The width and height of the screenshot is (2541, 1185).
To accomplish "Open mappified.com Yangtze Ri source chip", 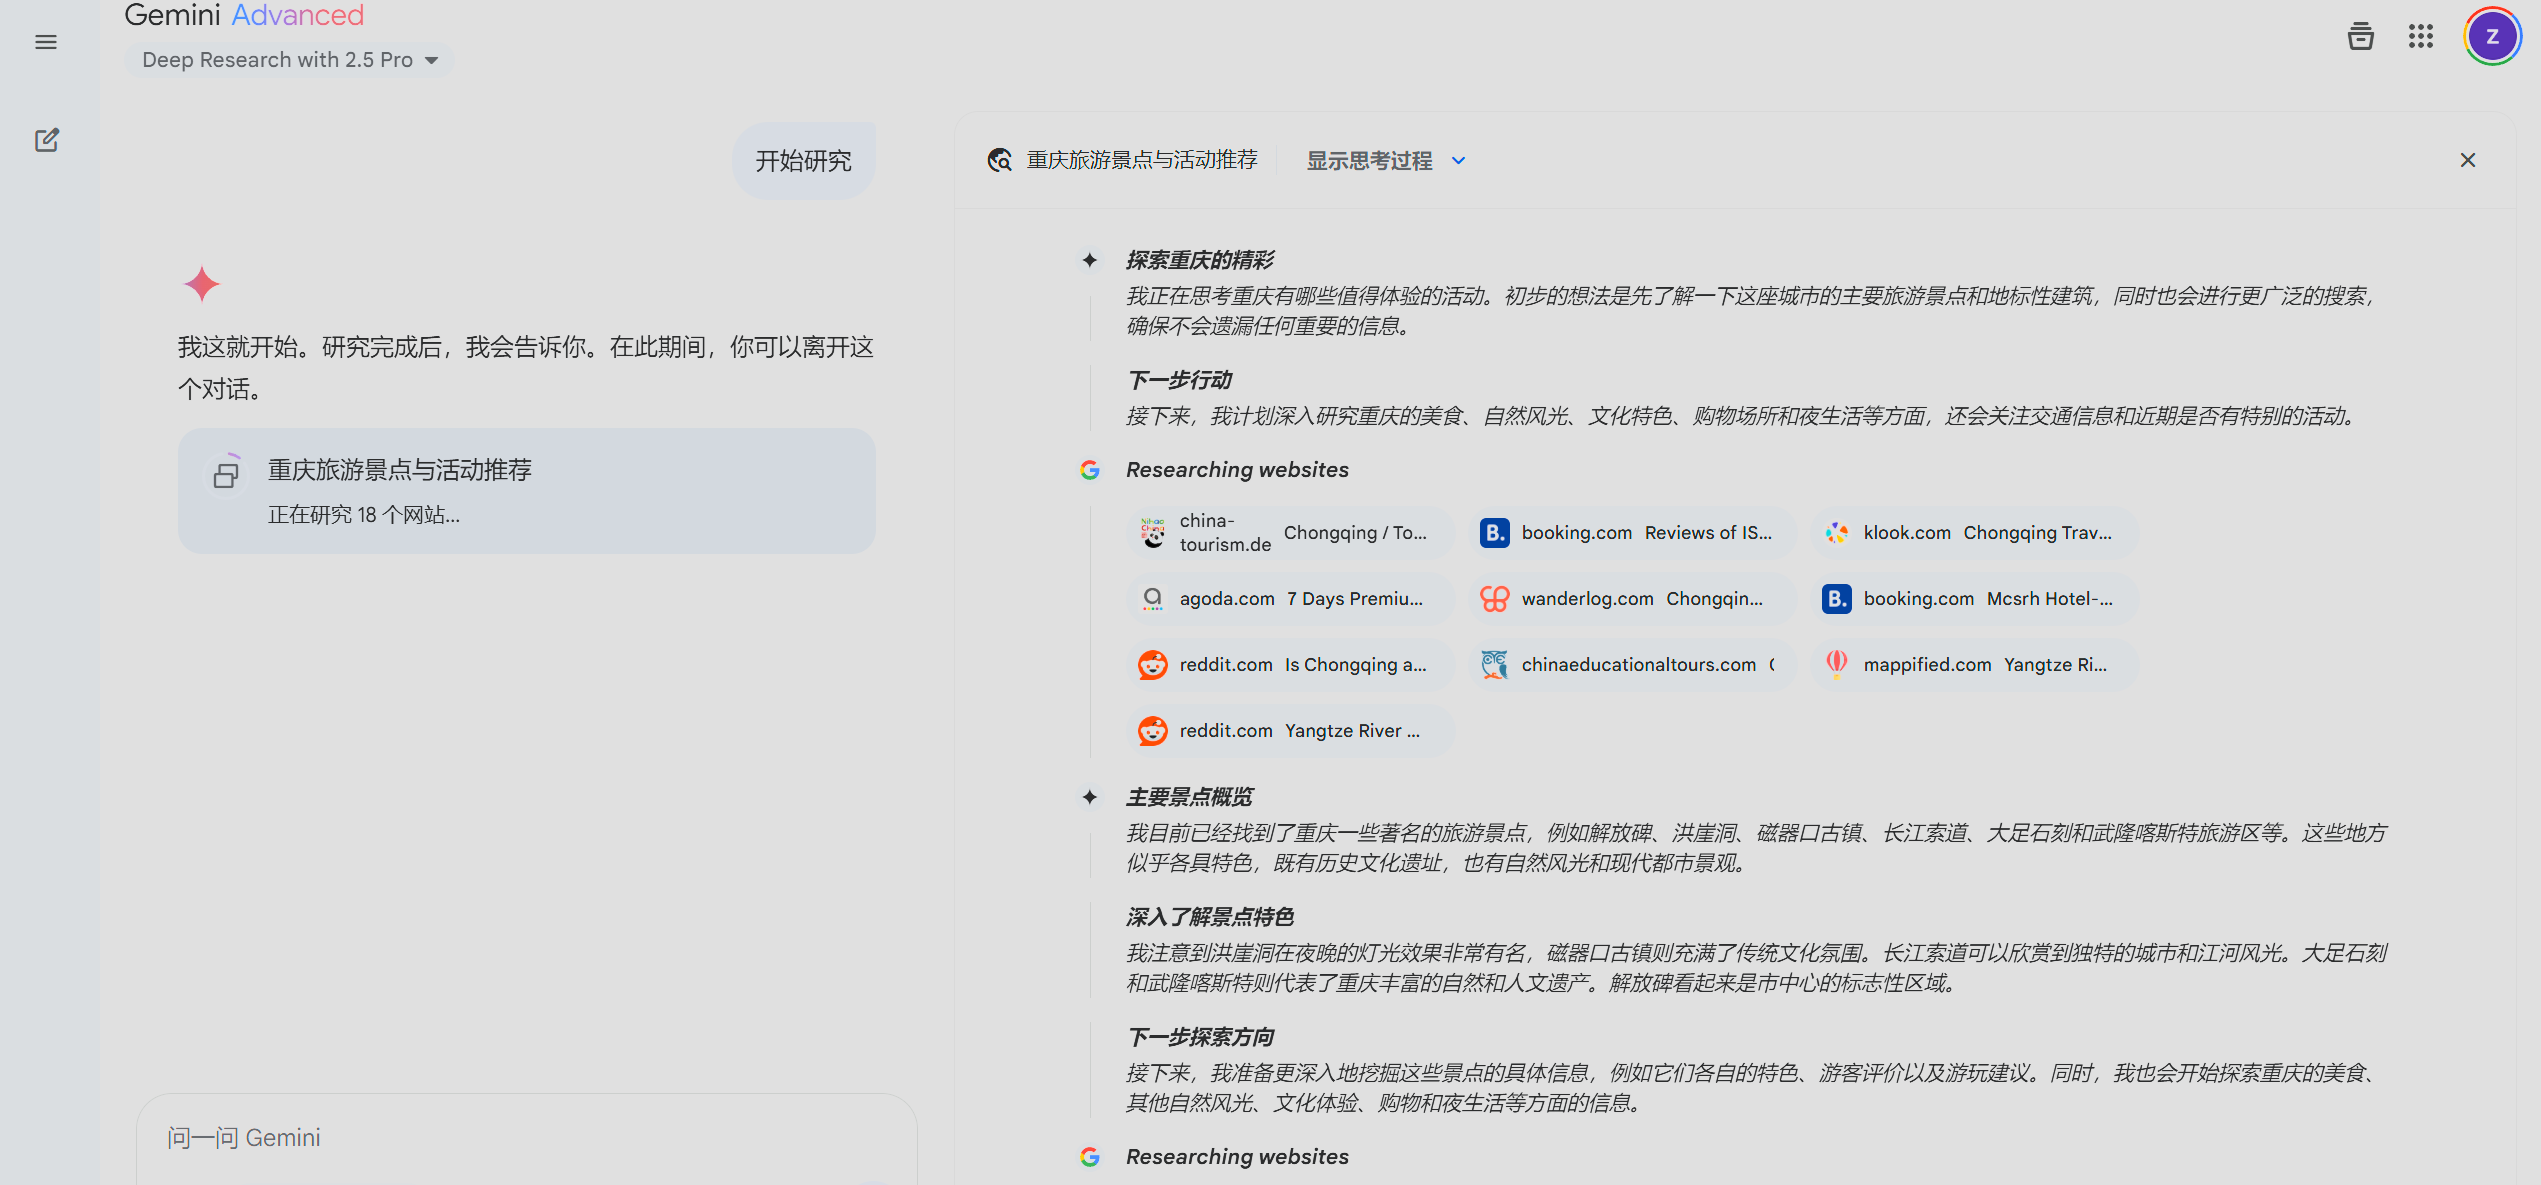I will 1974,665.
